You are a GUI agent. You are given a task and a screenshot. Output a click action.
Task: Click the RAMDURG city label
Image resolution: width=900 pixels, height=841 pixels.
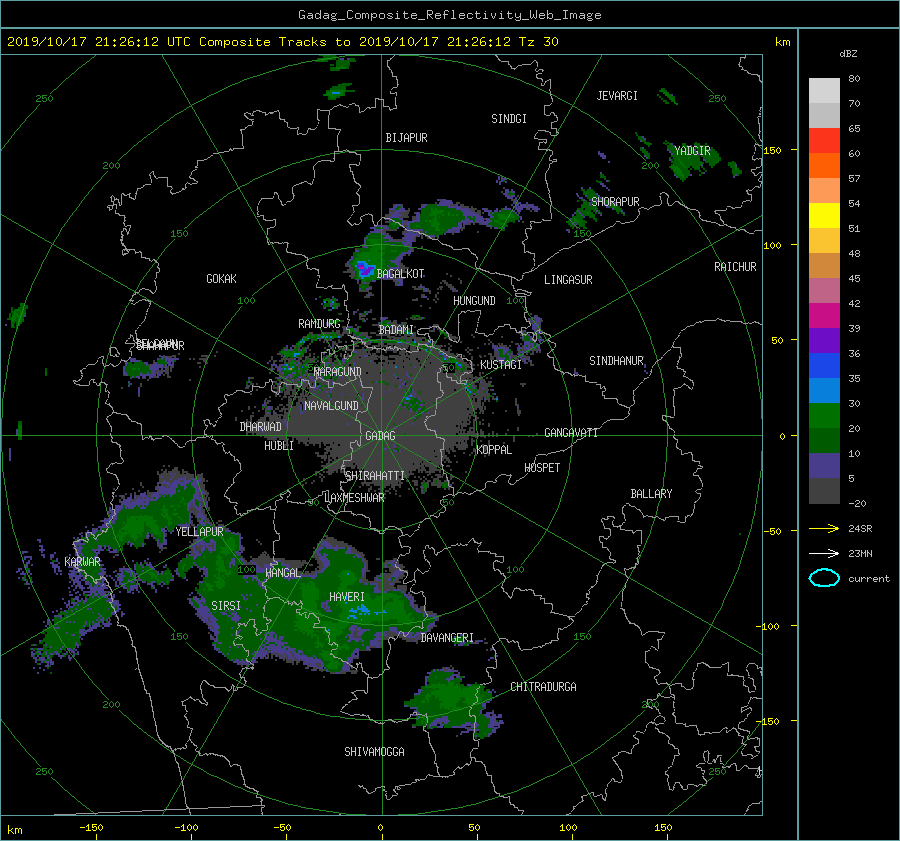[319, 324]
